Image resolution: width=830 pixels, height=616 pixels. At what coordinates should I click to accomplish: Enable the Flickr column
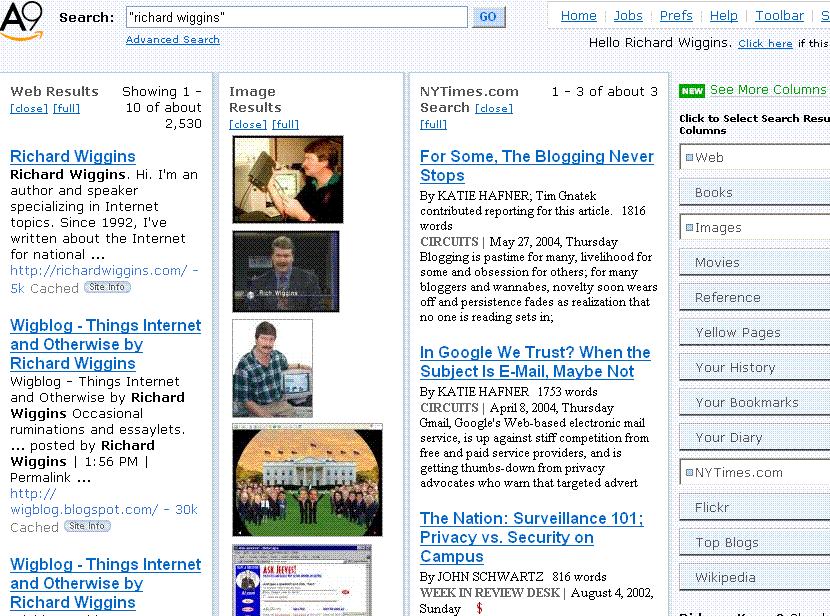tap(755, 508)
